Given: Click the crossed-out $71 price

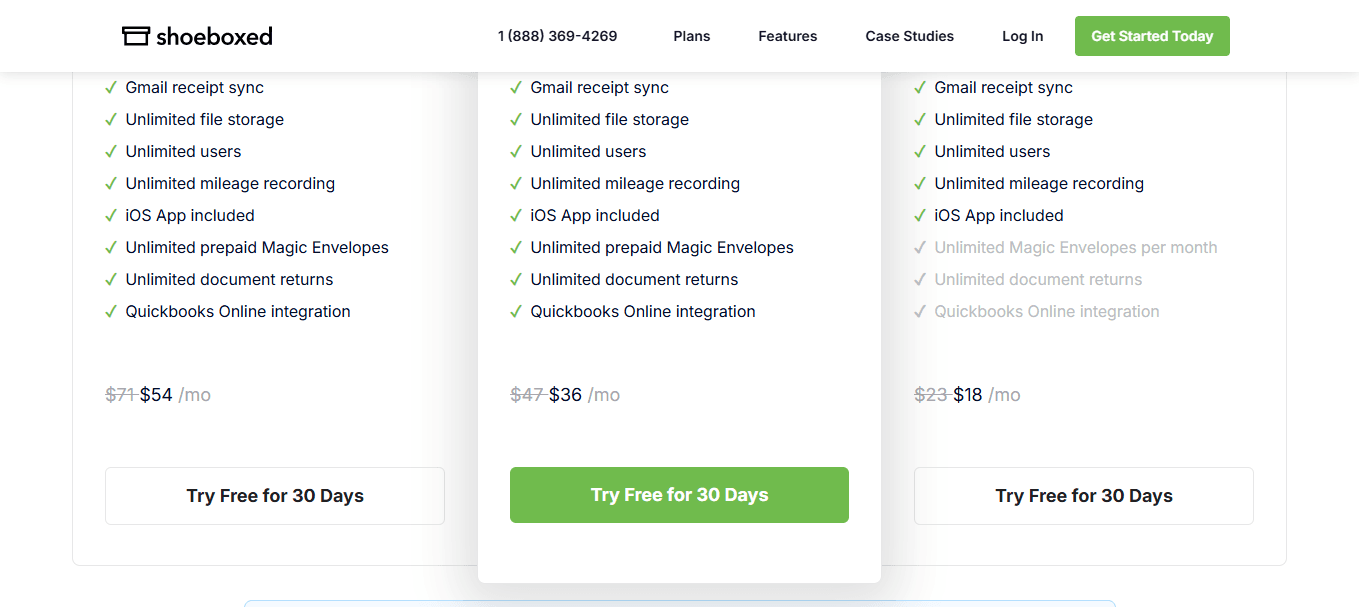Looking at the screenshot, I should point(120,395).
